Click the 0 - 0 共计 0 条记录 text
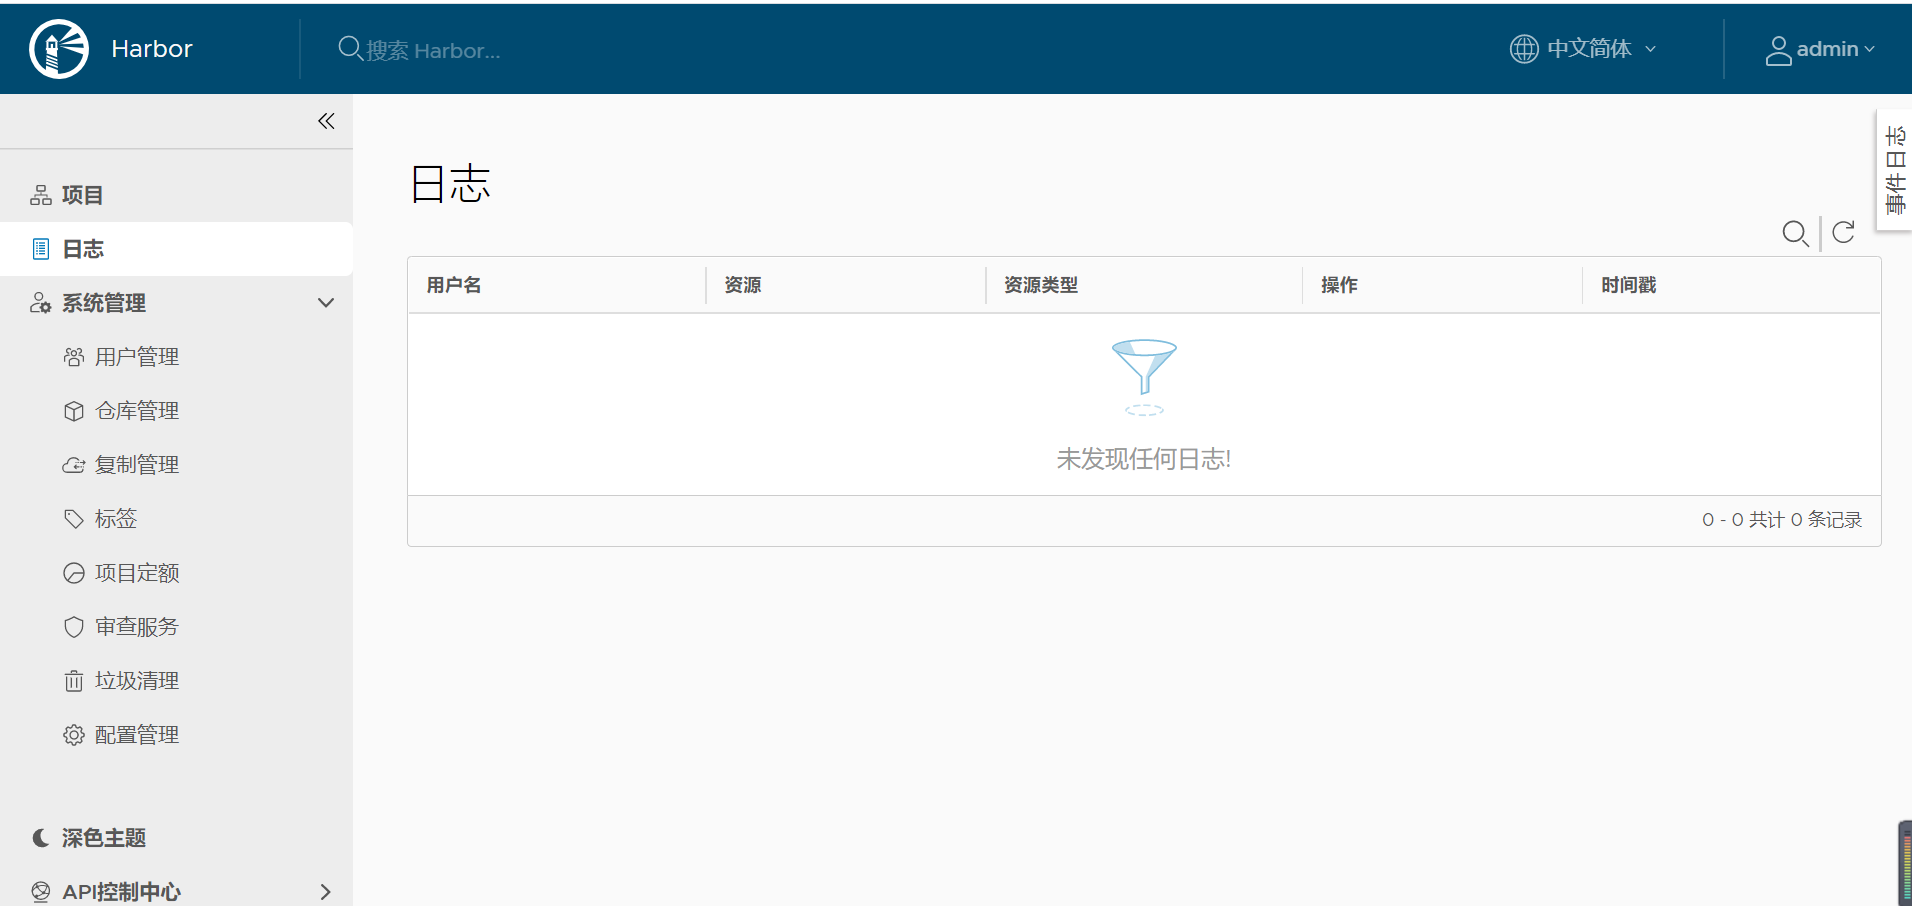1912x906 pixels. [x=1782, y=520]
